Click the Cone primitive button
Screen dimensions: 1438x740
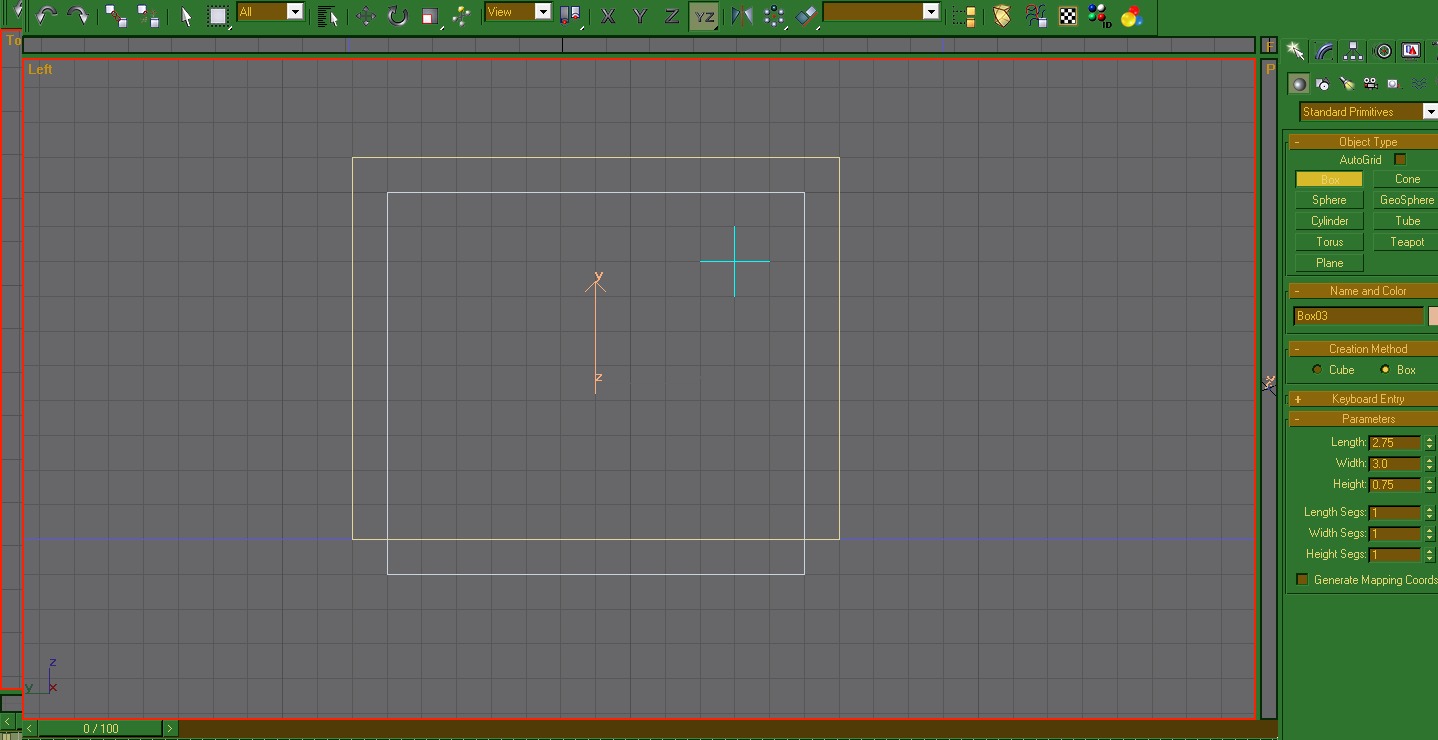pos(1407,179)
